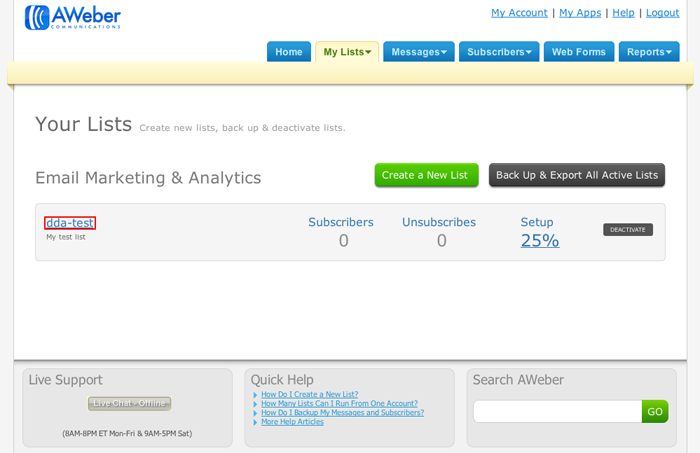Viewport: 700px width, 453px height.
Task: Click the Search AWeber input field
Action: pos(558,411)
